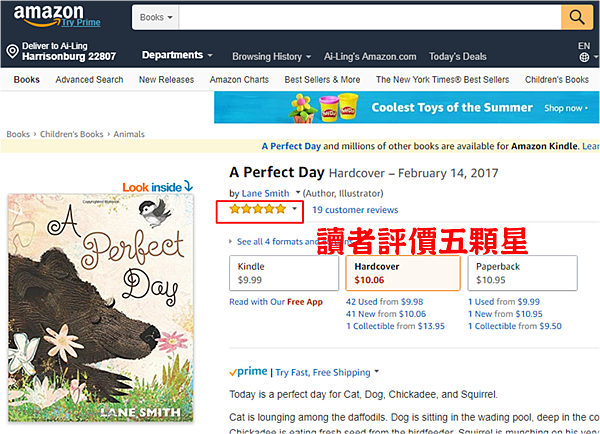This screenshot has width=600, height=434.
Task: Click the orange search magnifier button
Action: click(577, 18)
